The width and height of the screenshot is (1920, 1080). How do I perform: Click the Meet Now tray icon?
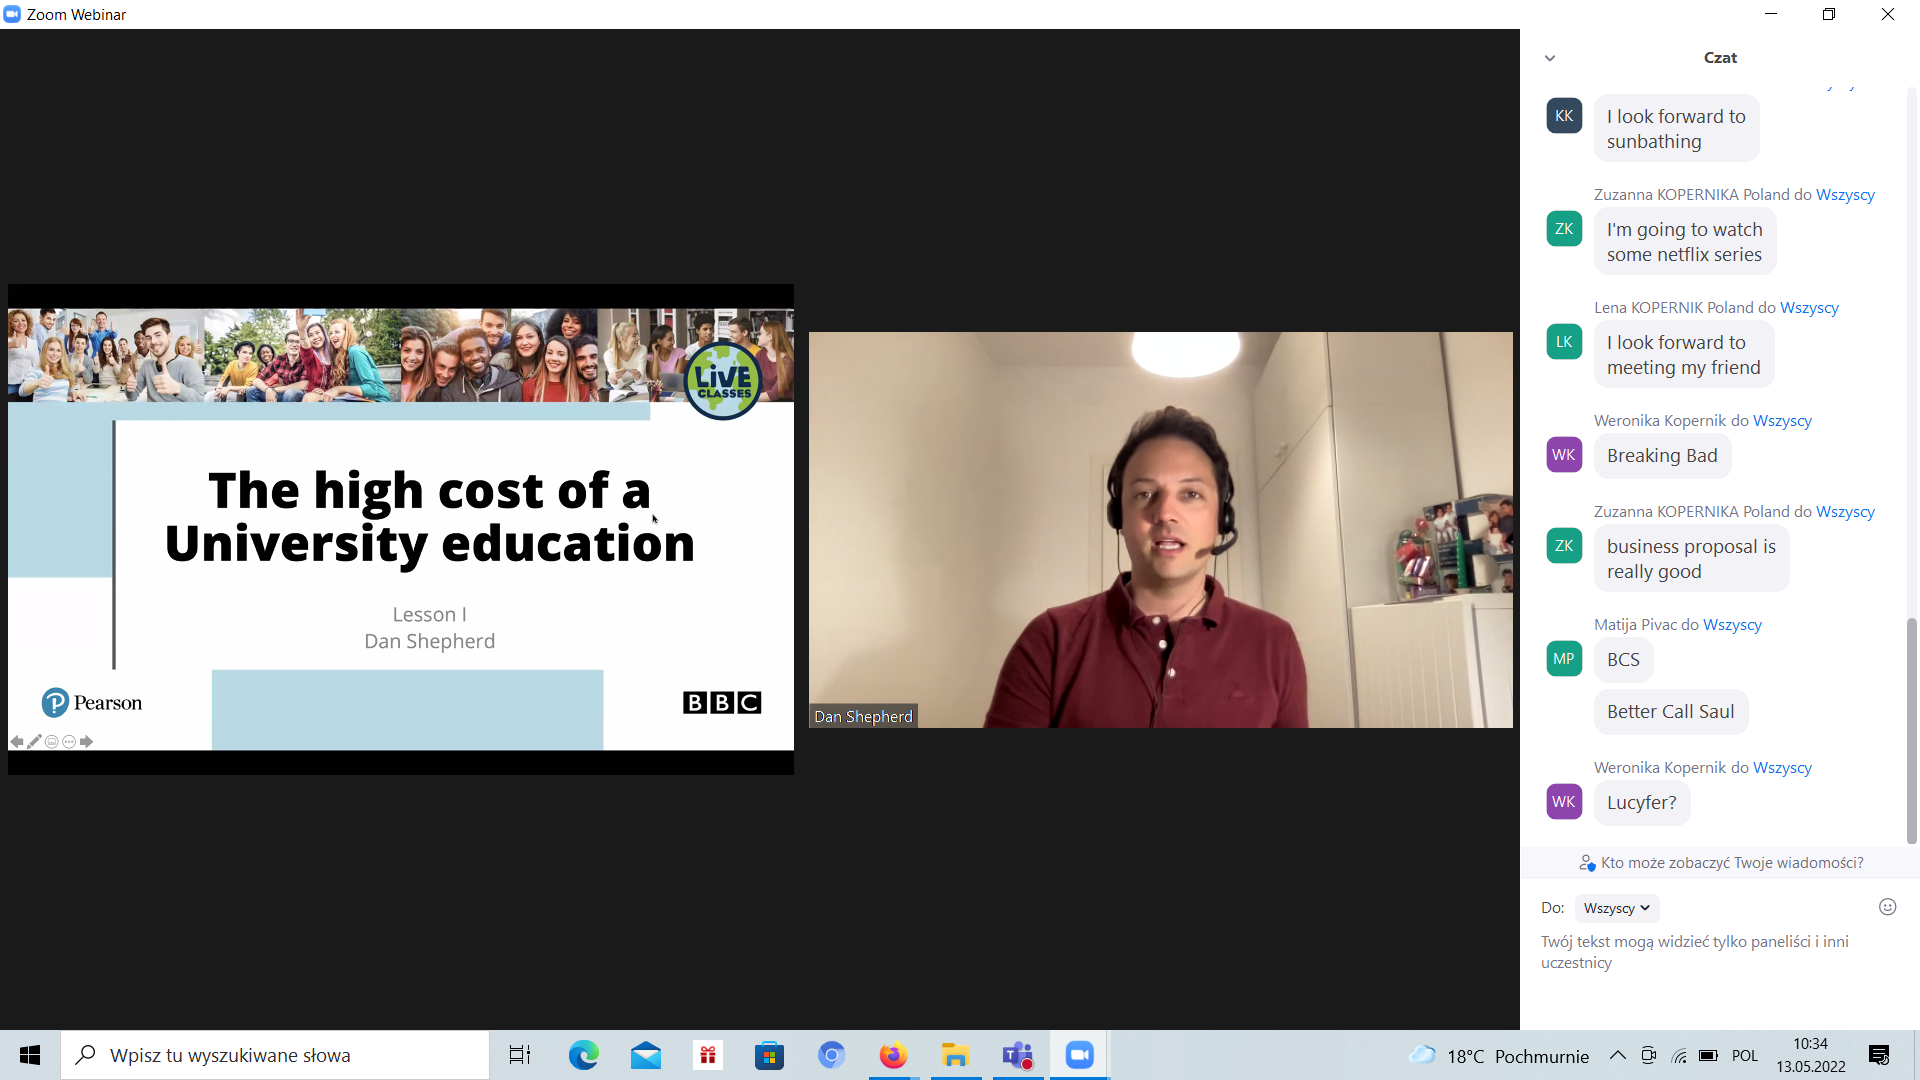coord(1648,1055)
